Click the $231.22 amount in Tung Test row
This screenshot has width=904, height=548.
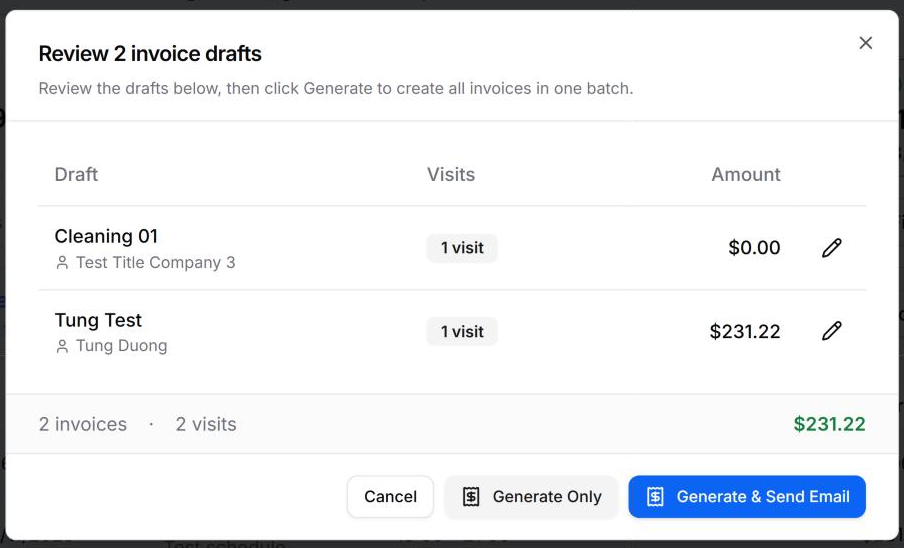tap(745, 331)
